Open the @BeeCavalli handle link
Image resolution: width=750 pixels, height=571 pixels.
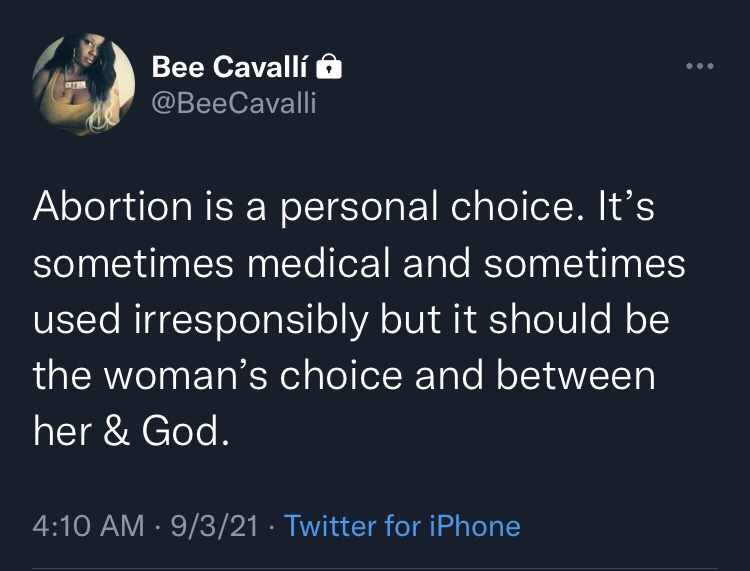pos(233,102)
